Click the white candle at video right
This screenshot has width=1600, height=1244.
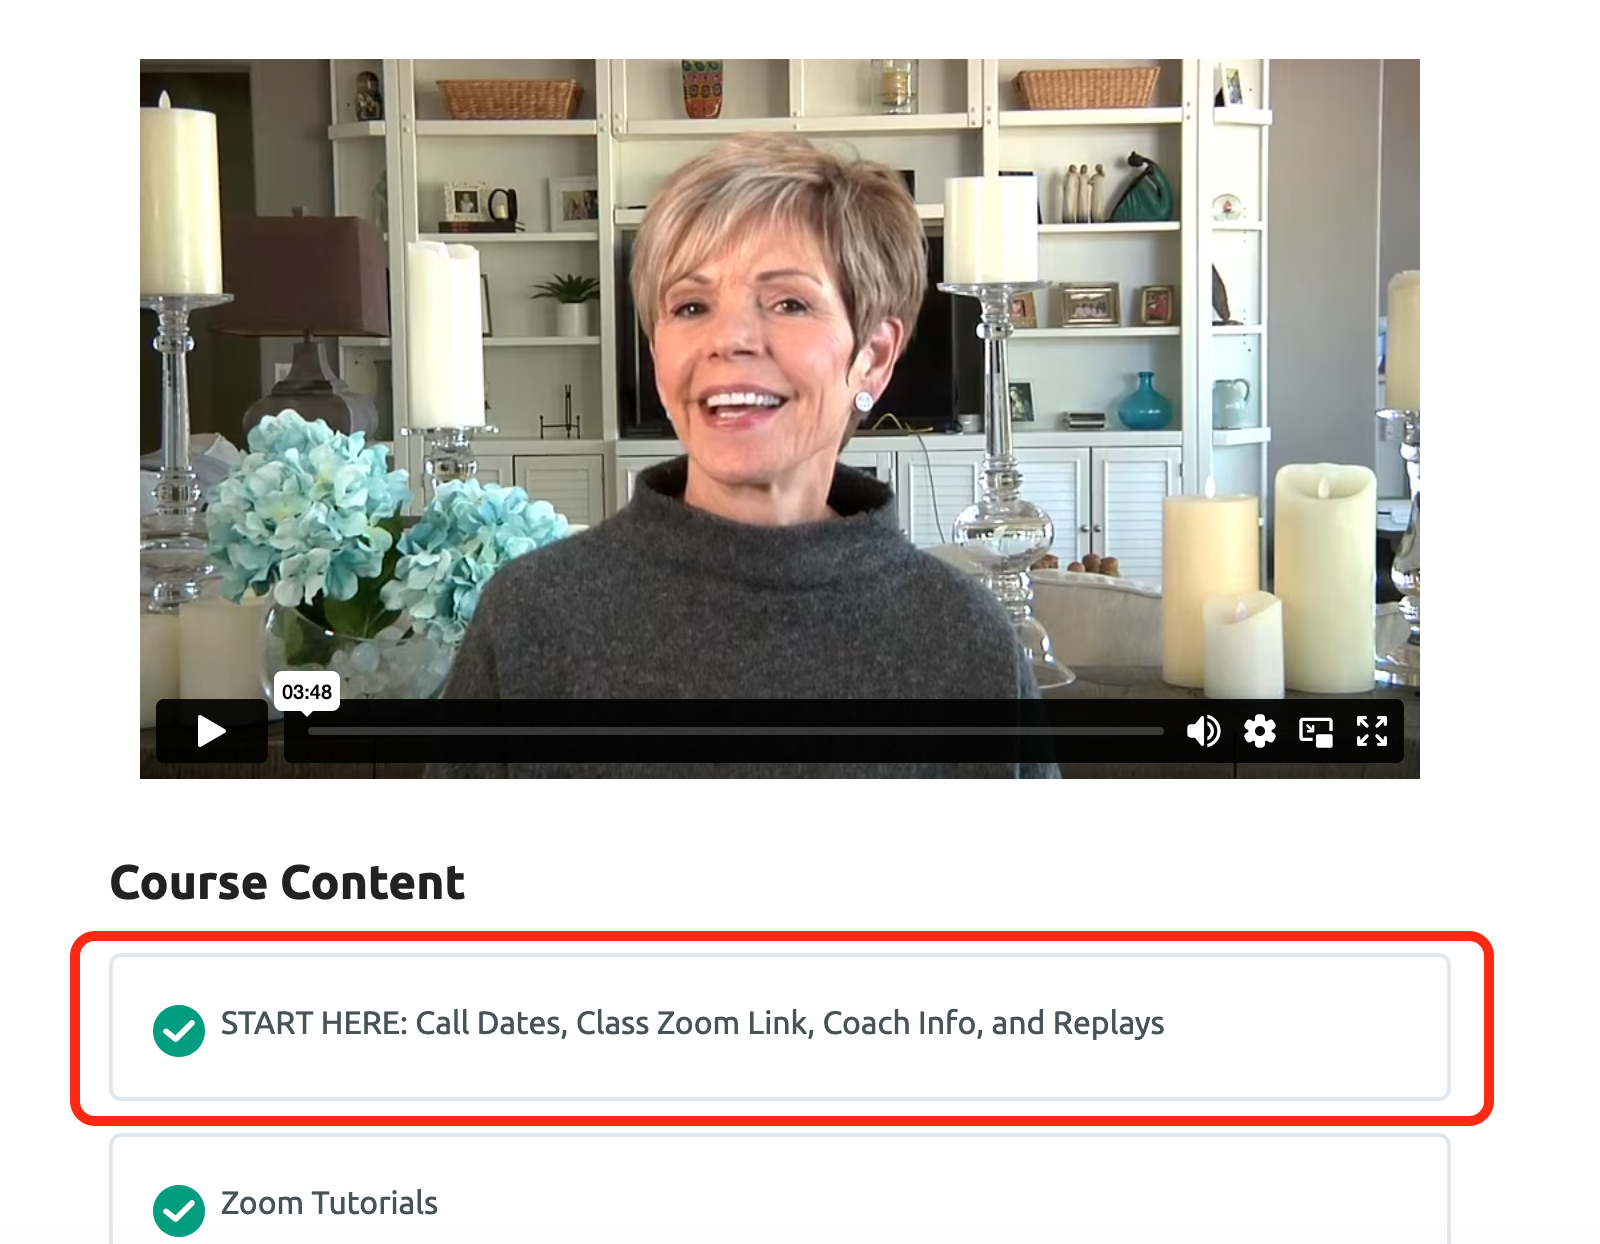(x=1324, y=578)
